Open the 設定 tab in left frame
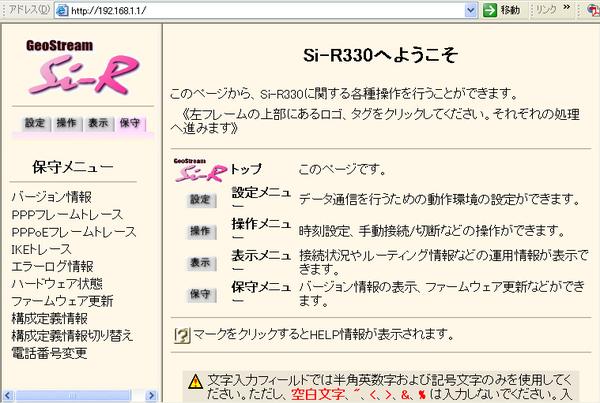This screenshot has width=600, height=403. click(x=35, y=123)
